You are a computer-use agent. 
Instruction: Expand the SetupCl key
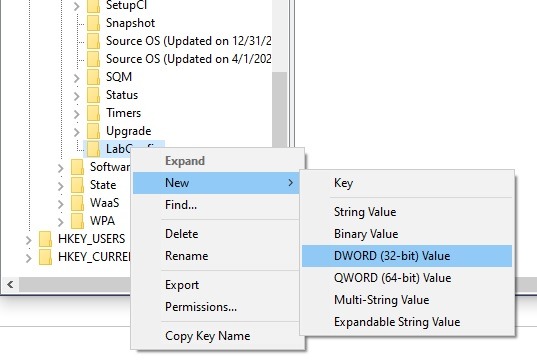pos(76,6)
